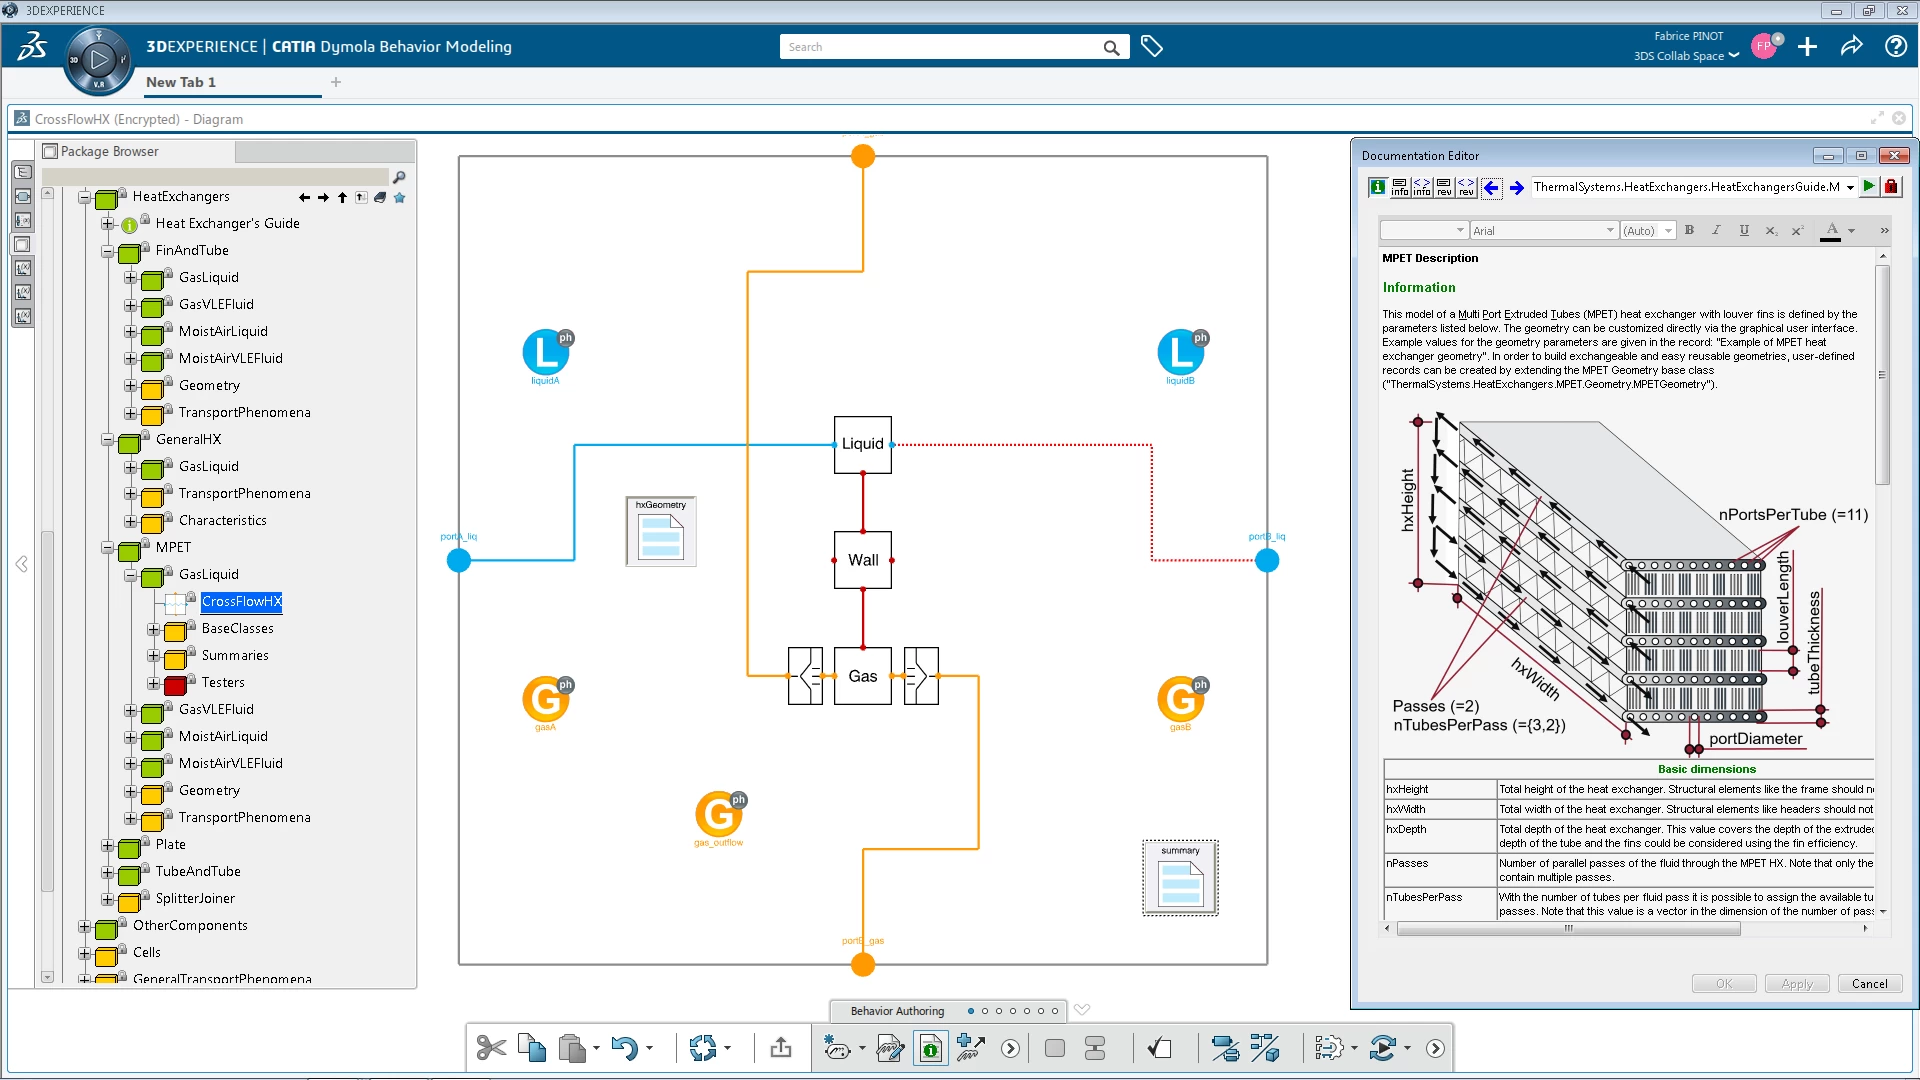Click the magnifier search icon in Package Browser

coord(399,177)
